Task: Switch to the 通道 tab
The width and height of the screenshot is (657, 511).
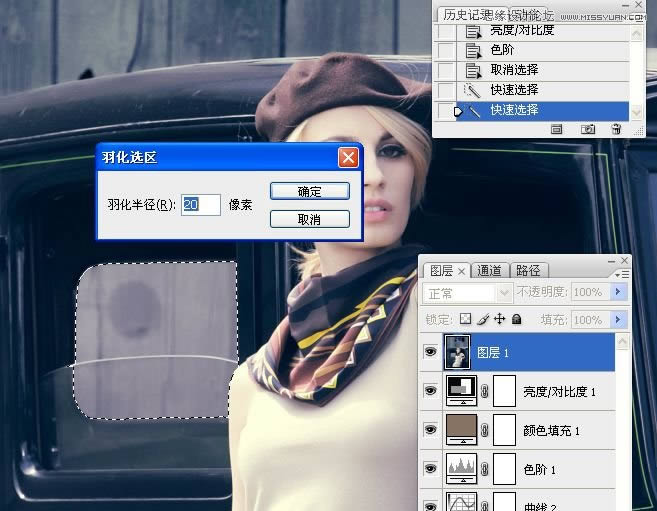Action: click(490, 271)
